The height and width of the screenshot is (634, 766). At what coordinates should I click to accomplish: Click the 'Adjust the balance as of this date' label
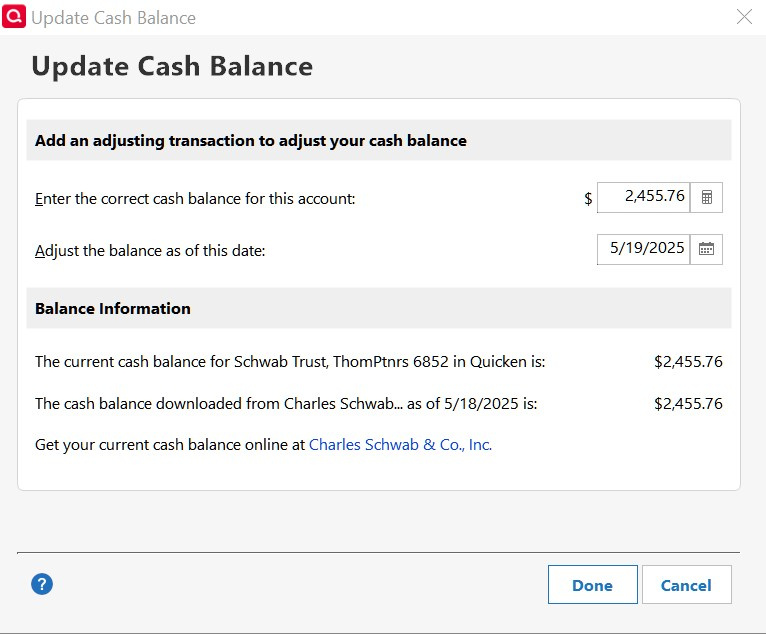click(150, 251)
